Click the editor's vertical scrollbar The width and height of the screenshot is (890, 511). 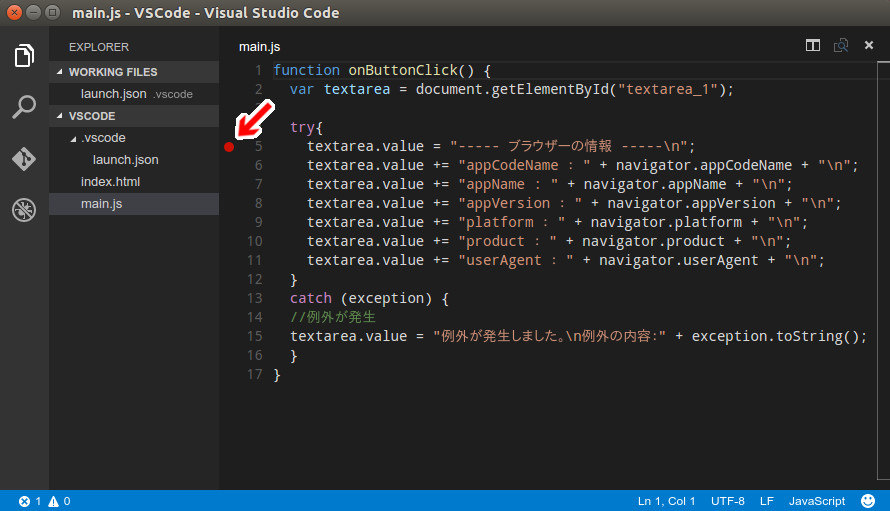[883, 271]
